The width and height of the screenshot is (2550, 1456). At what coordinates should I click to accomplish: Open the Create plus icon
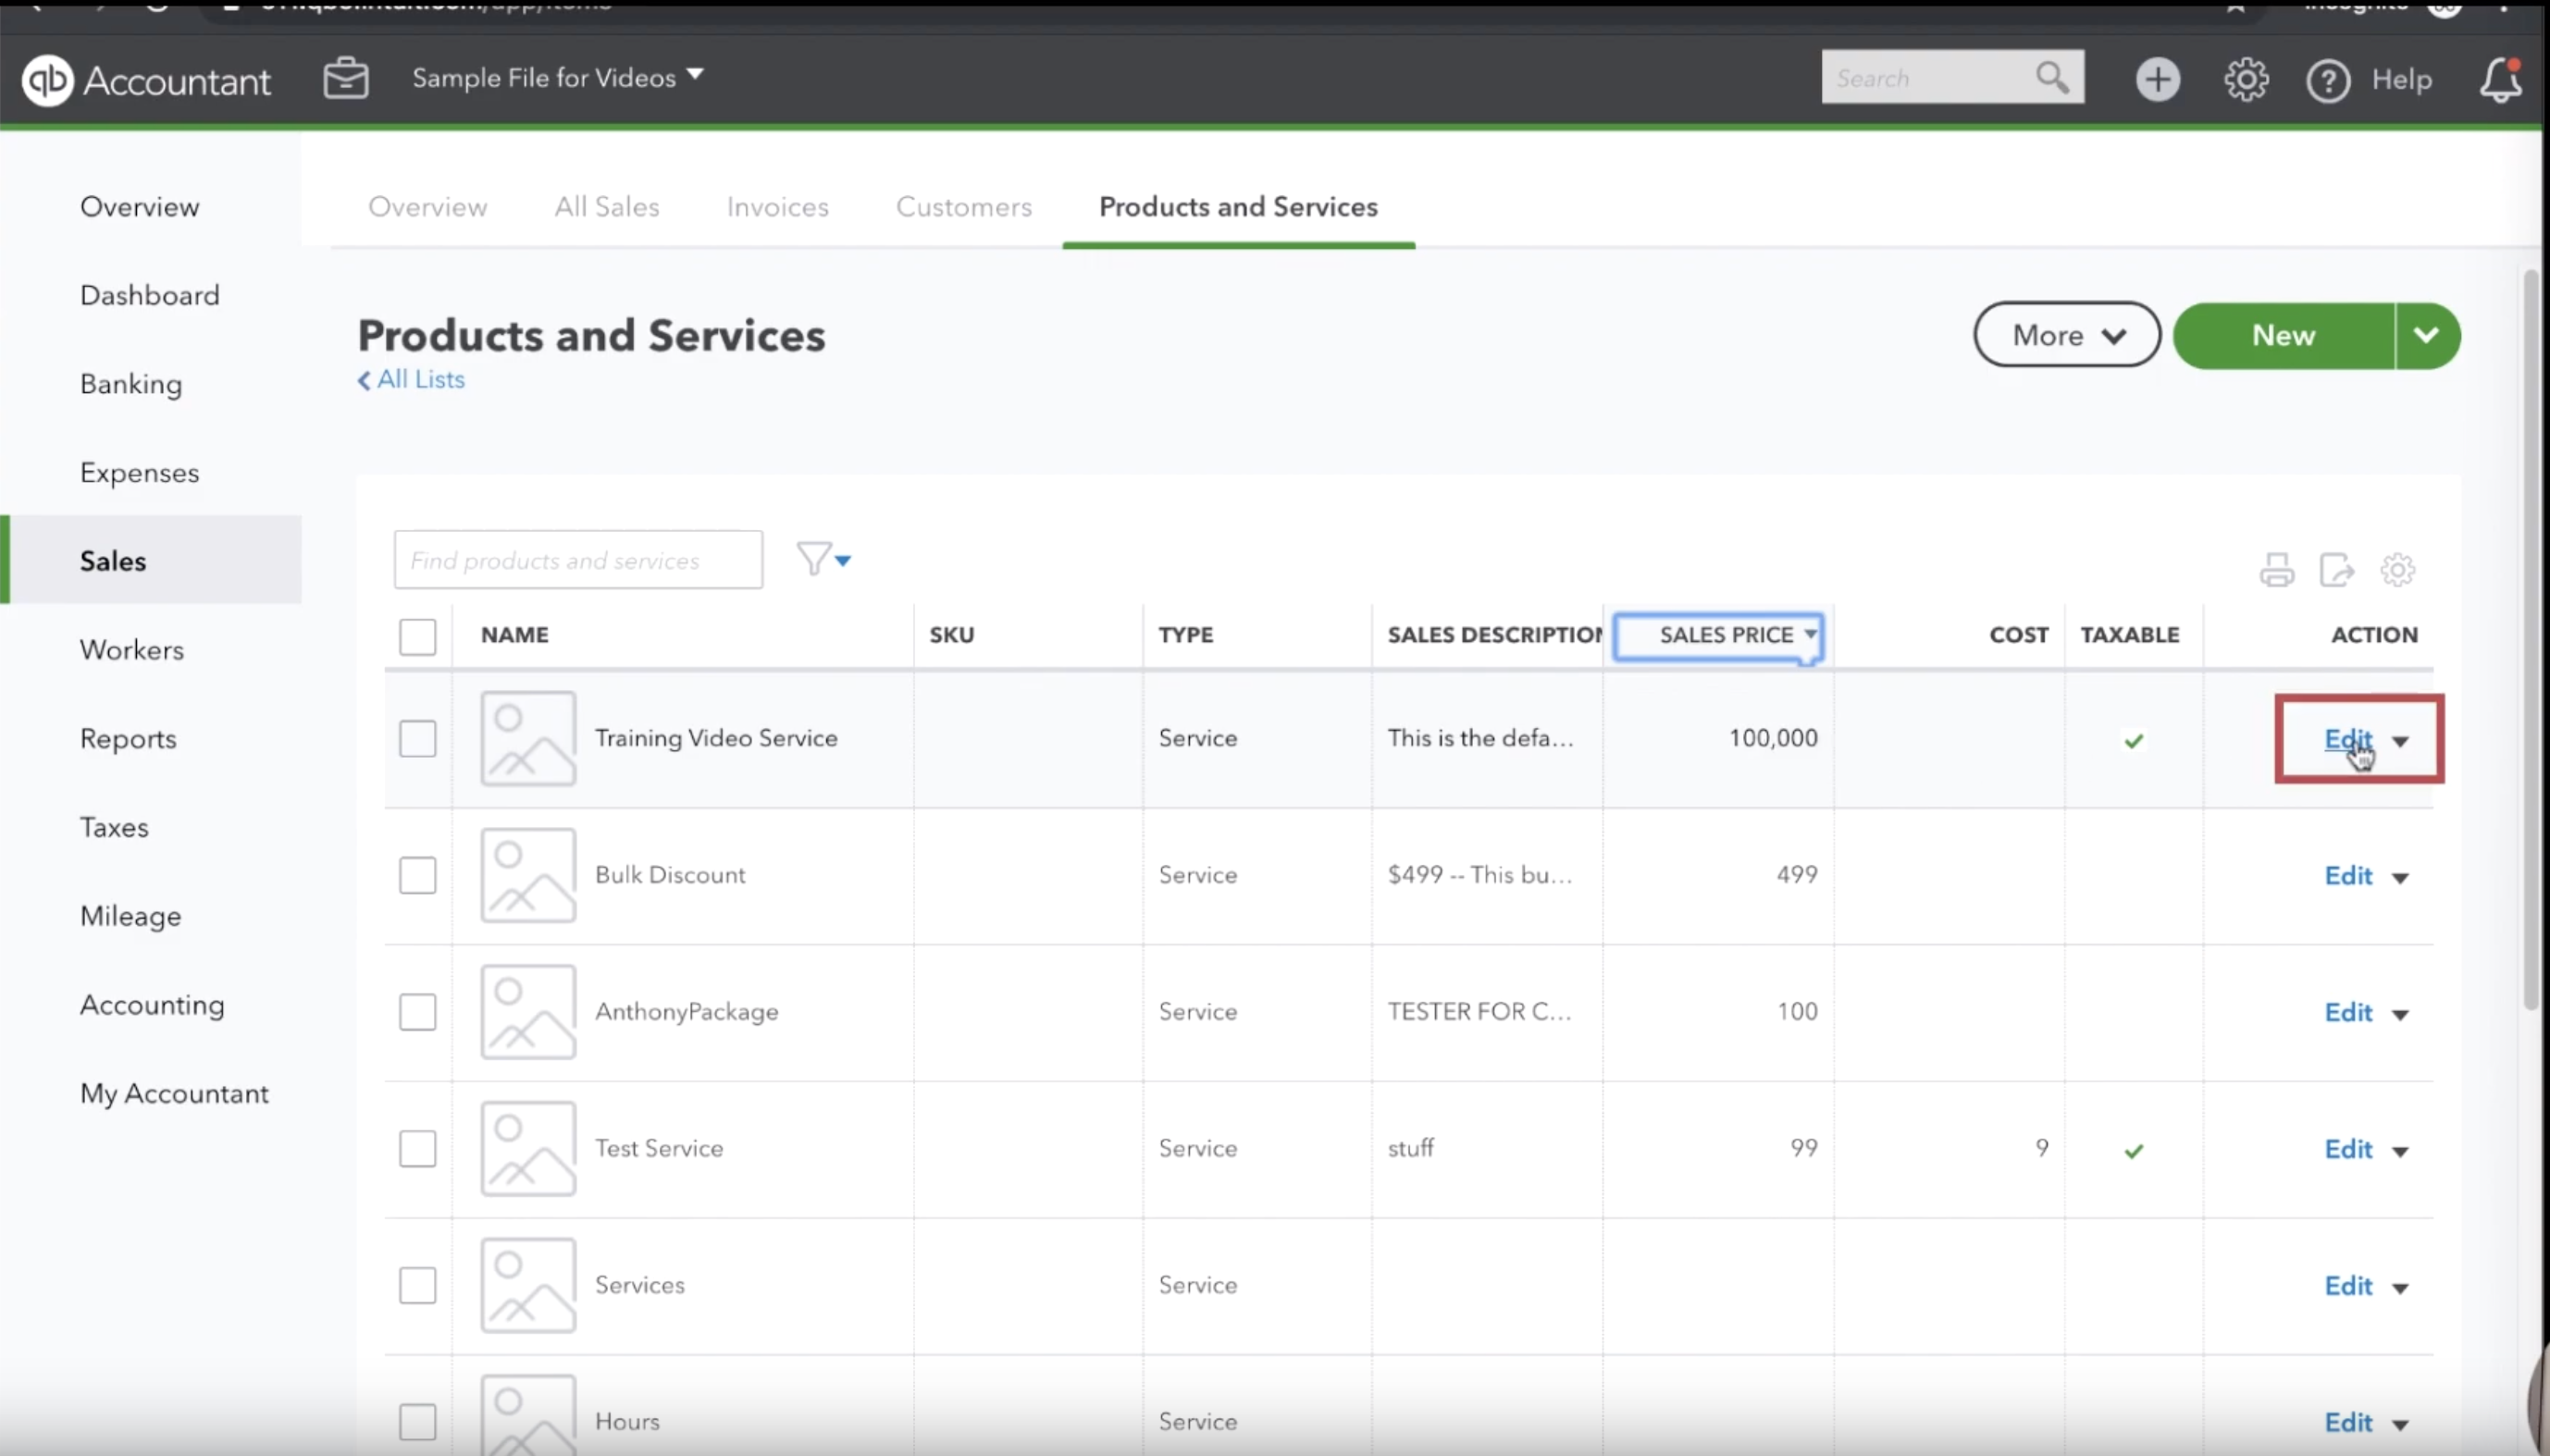point(2157,79)
